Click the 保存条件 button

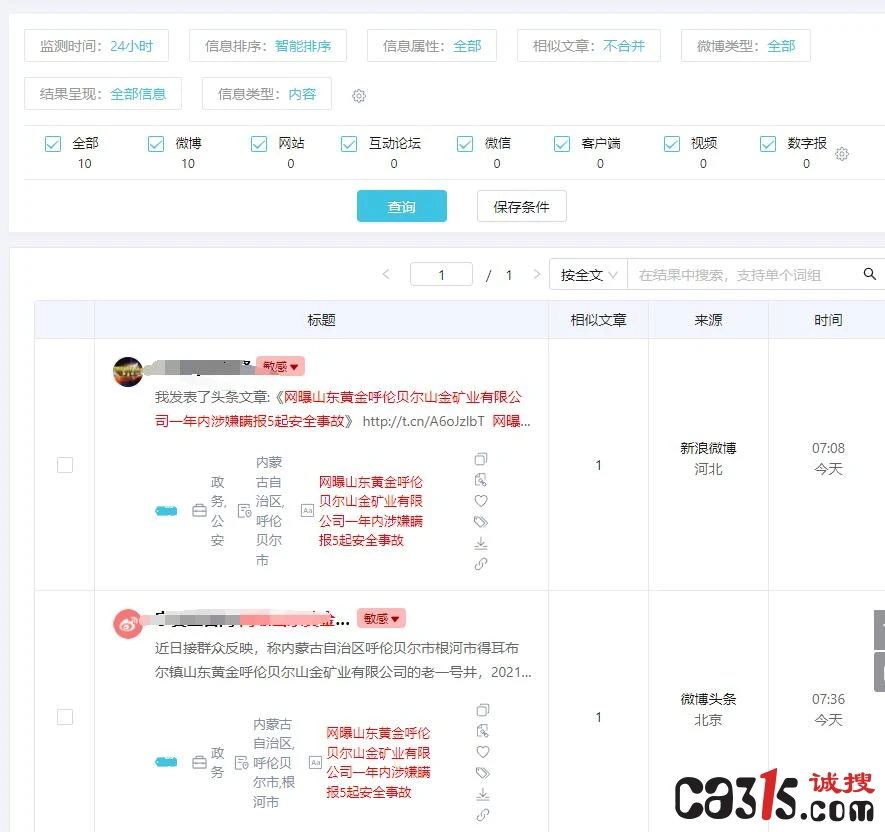pyautogui.click(x=522, y=206)
